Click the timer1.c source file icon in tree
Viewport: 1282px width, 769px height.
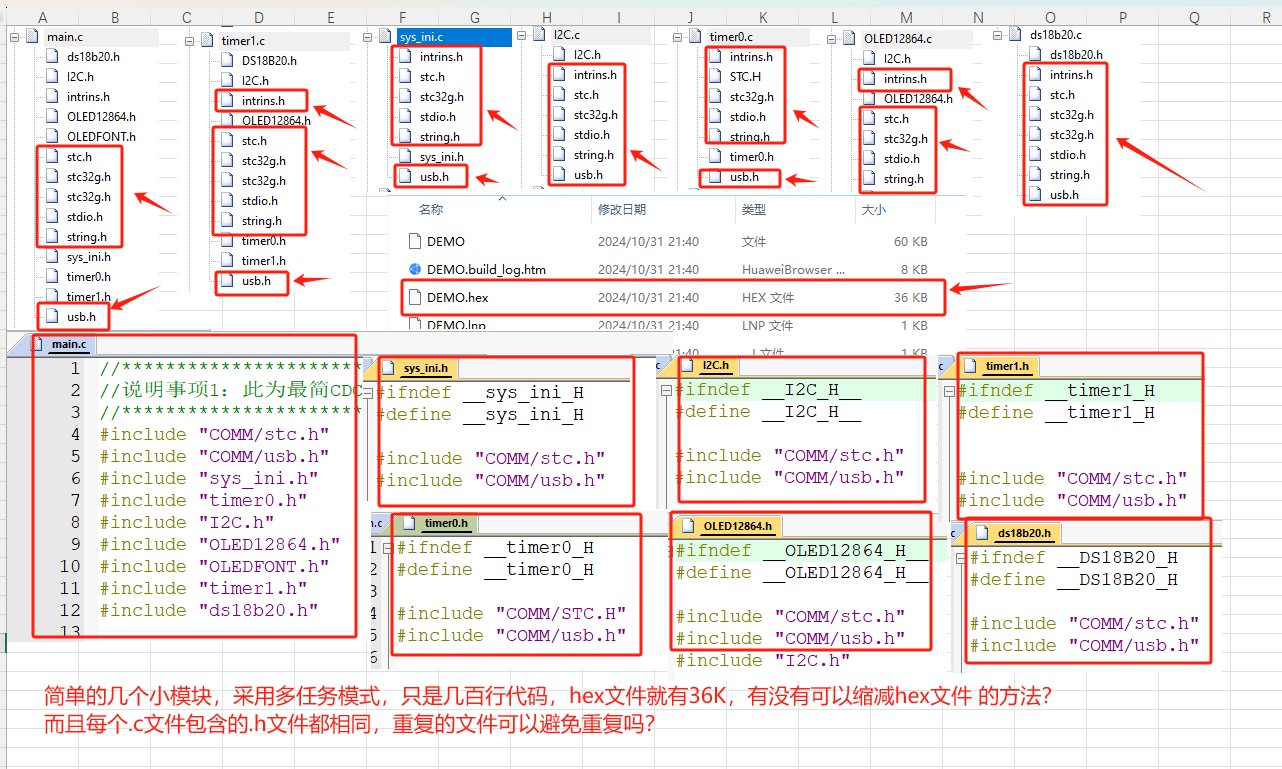pos(207,40)
